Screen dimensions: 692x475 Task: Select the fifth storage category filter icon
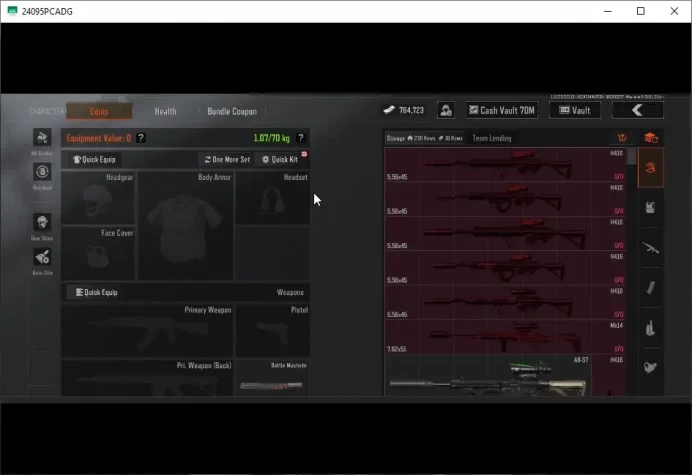pos(651,328)
